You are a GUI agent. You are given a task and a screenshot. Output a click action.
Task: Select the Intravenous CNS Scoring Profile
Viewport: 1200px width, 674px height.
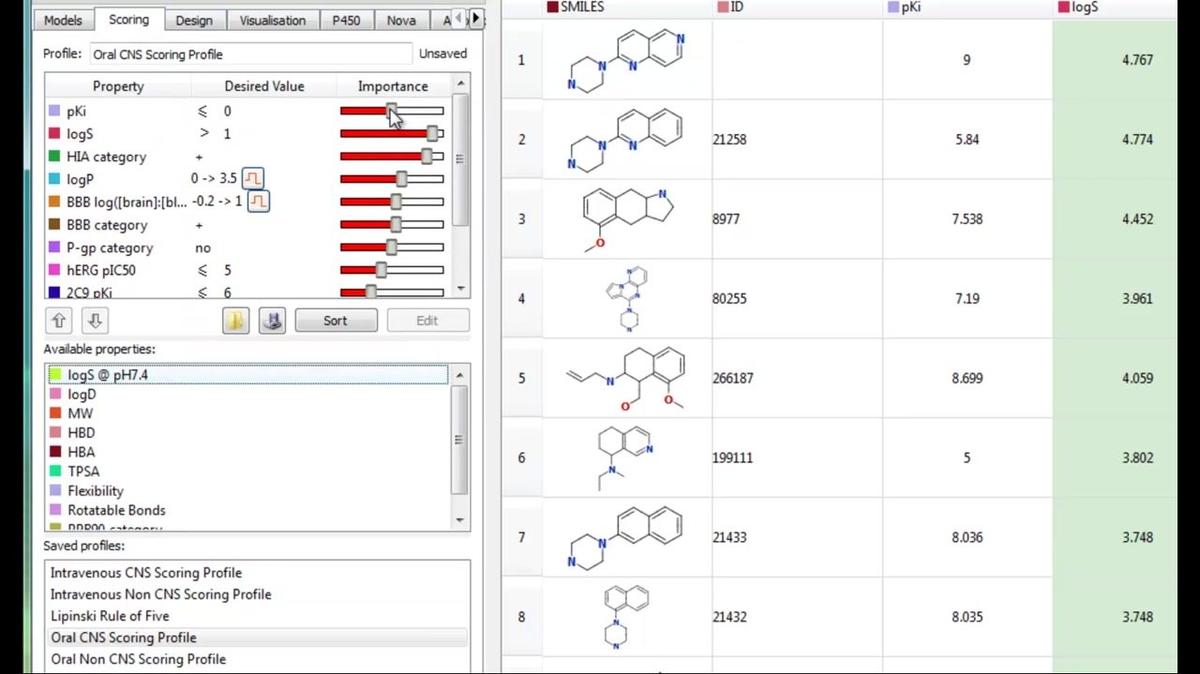click(144, 572)
